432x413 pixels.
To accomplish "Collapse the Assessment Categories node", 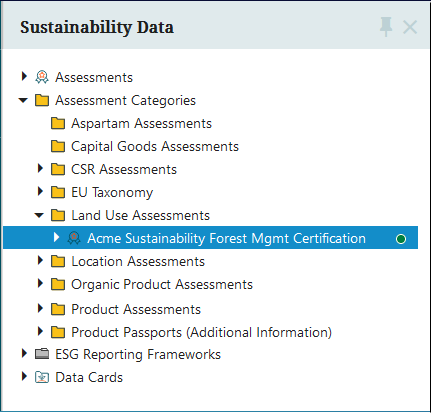I will (23, 100).
